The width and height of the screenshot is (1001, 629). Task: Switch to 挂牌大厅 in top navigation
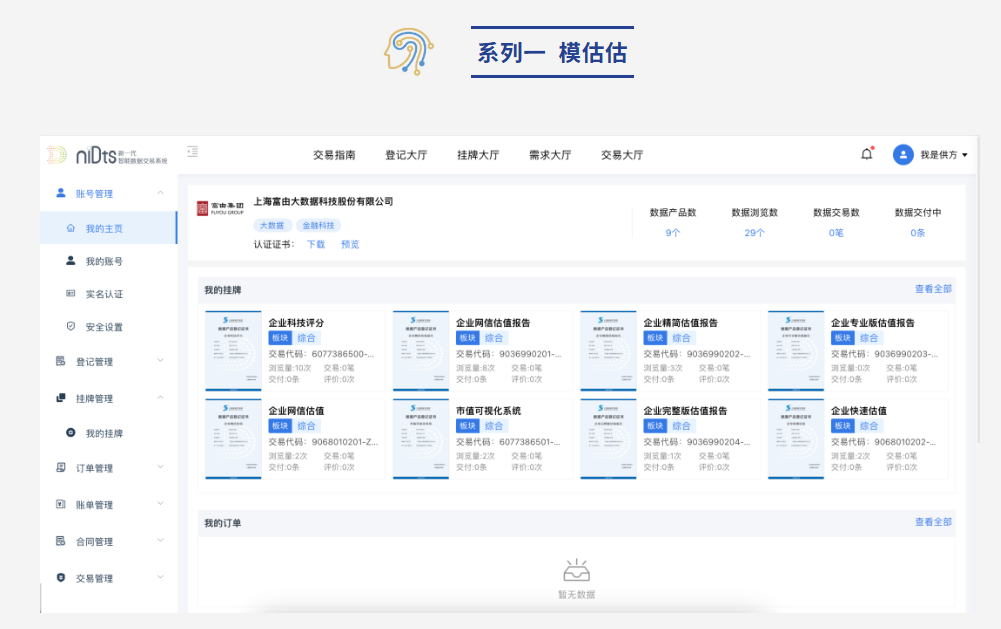click(x=478, y=155)
